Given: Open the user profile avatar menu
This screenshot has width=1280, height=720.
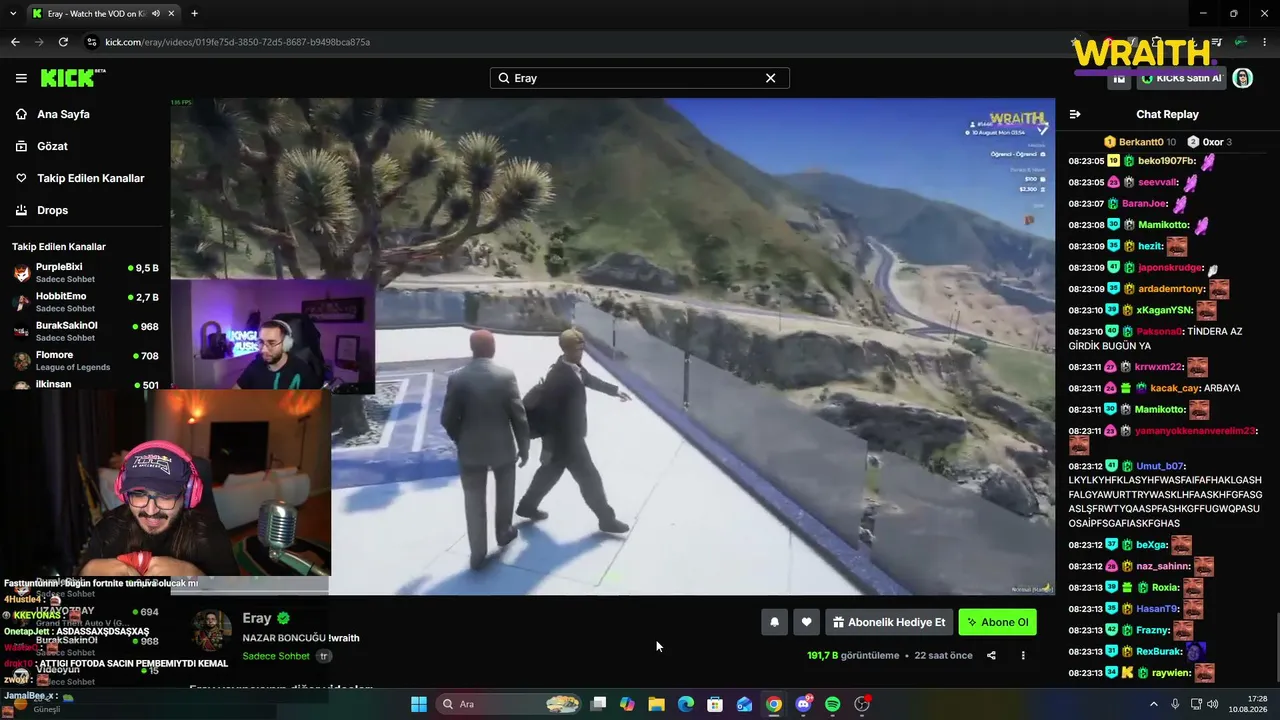Looking at the screenshot, I should pos(1242,78).
